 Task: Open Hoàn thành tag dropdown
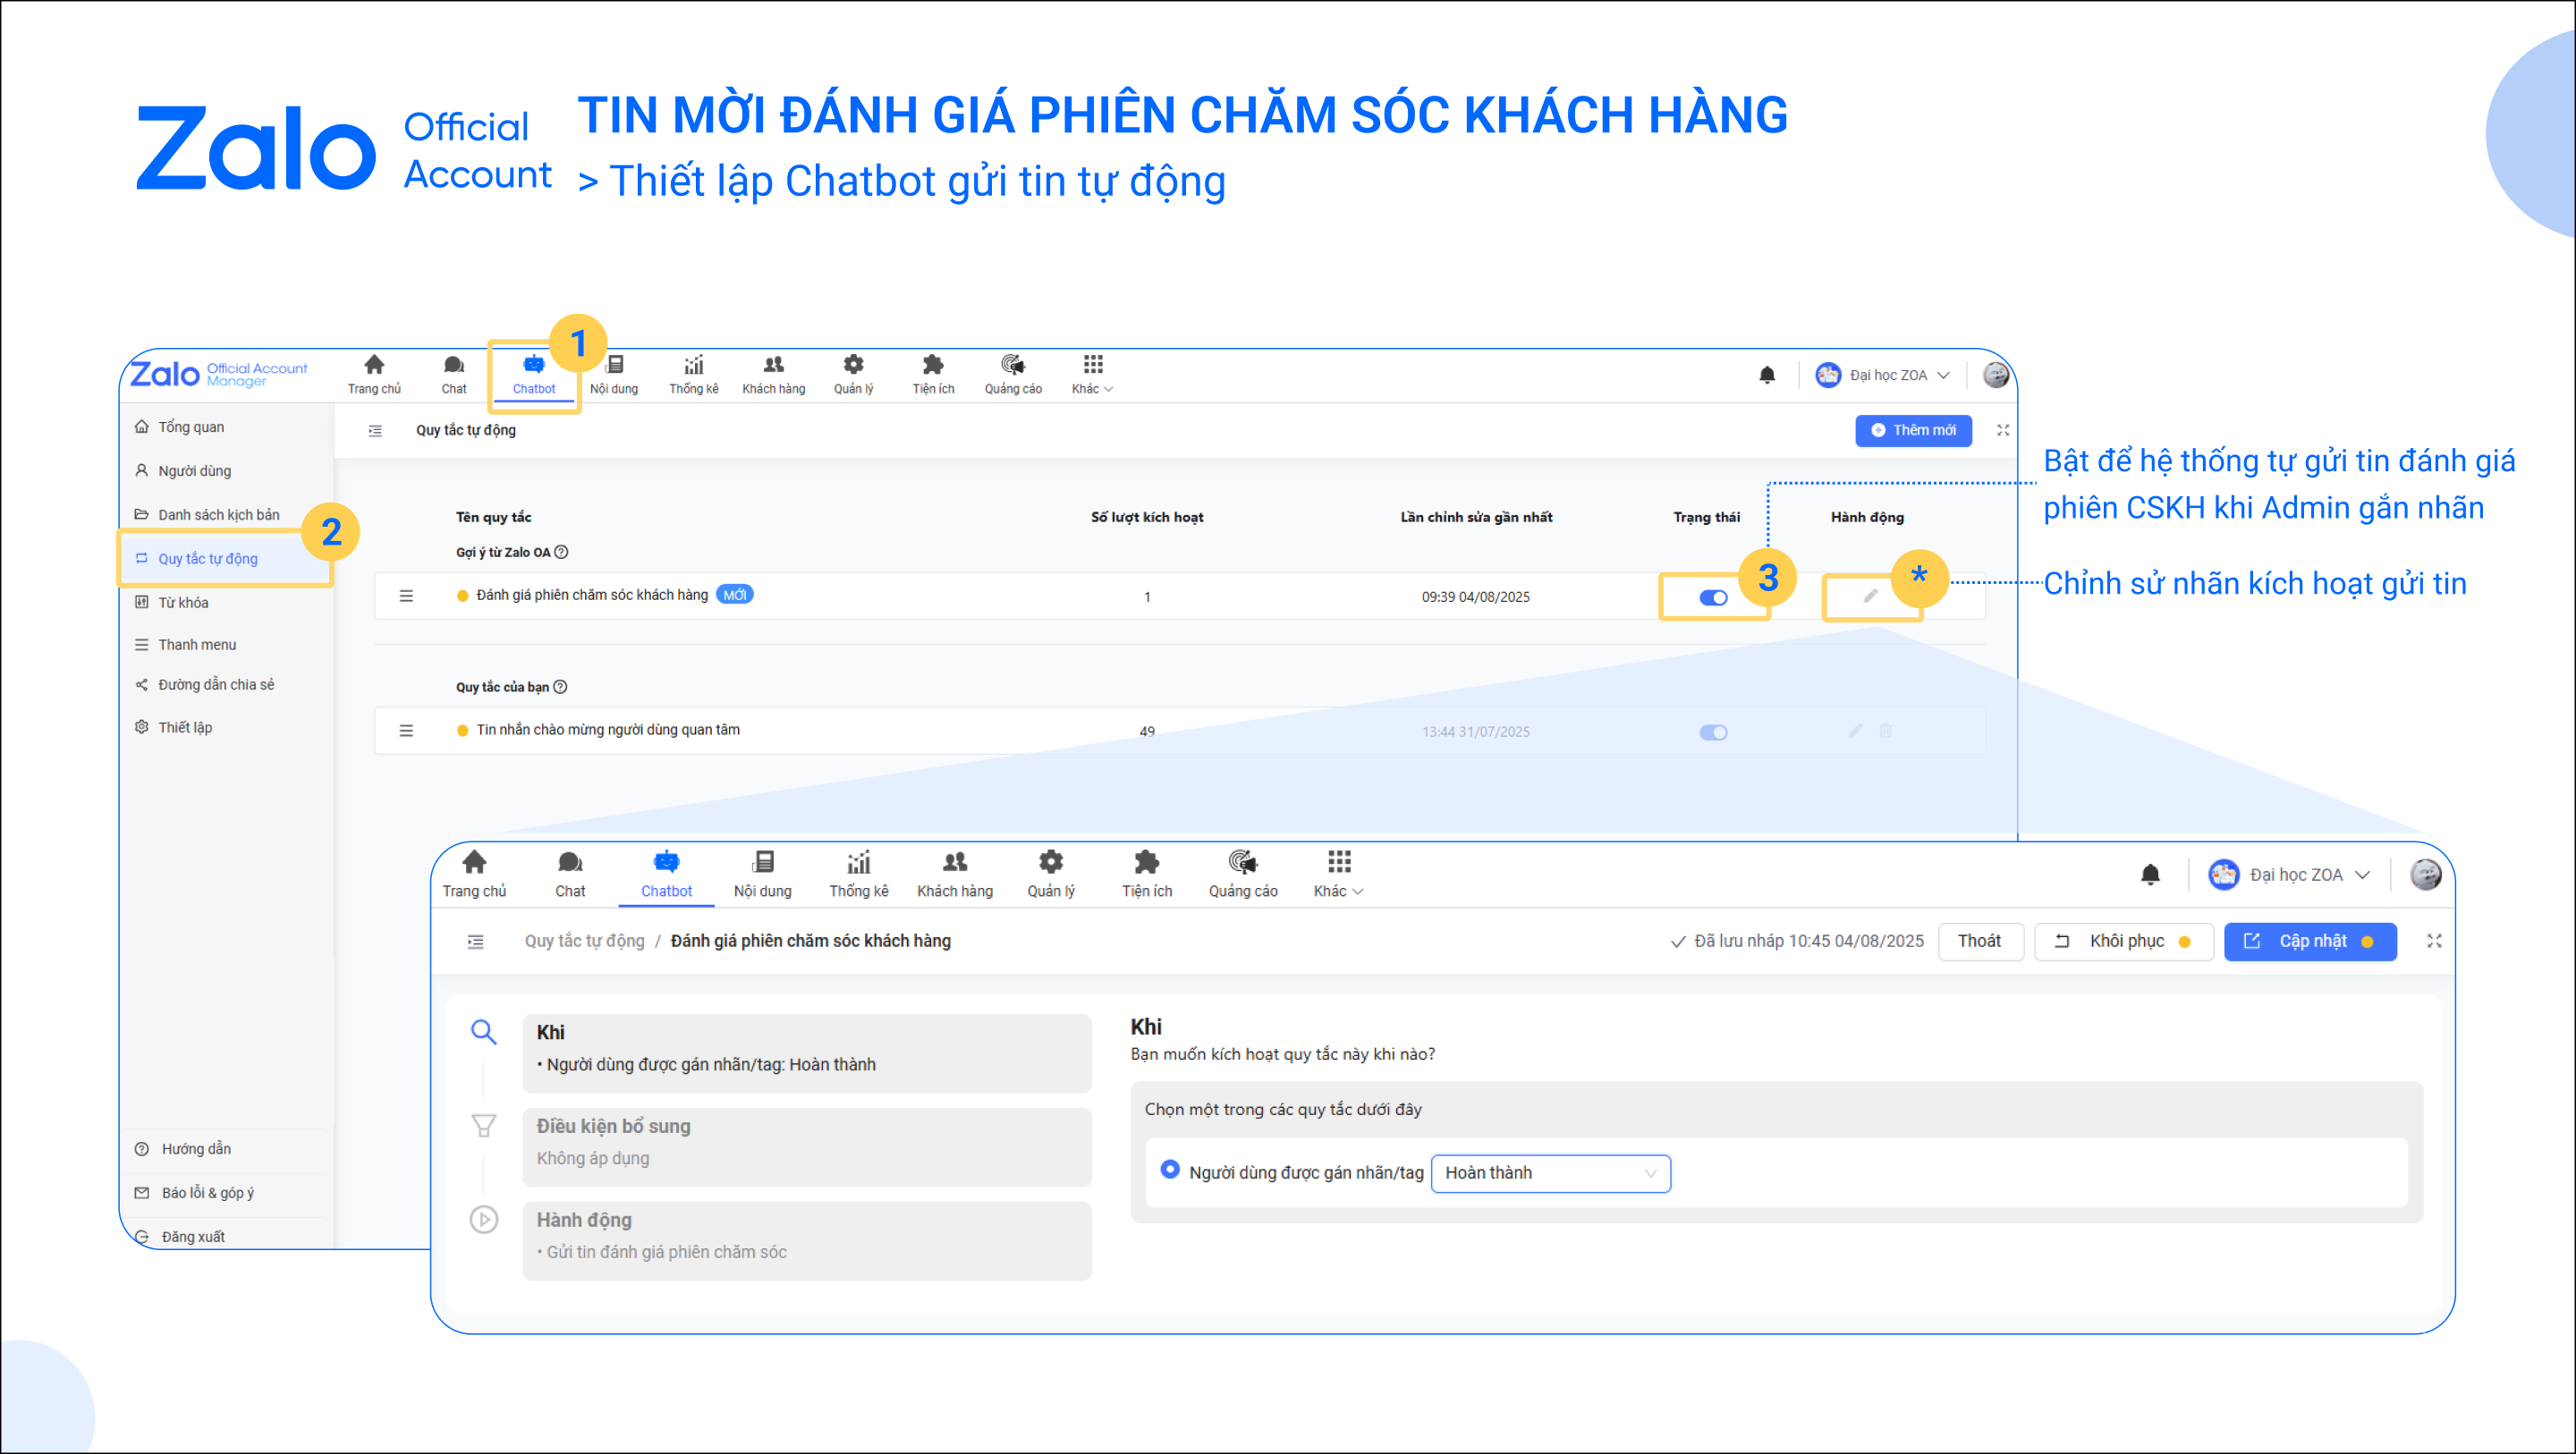(1550, 1173)
